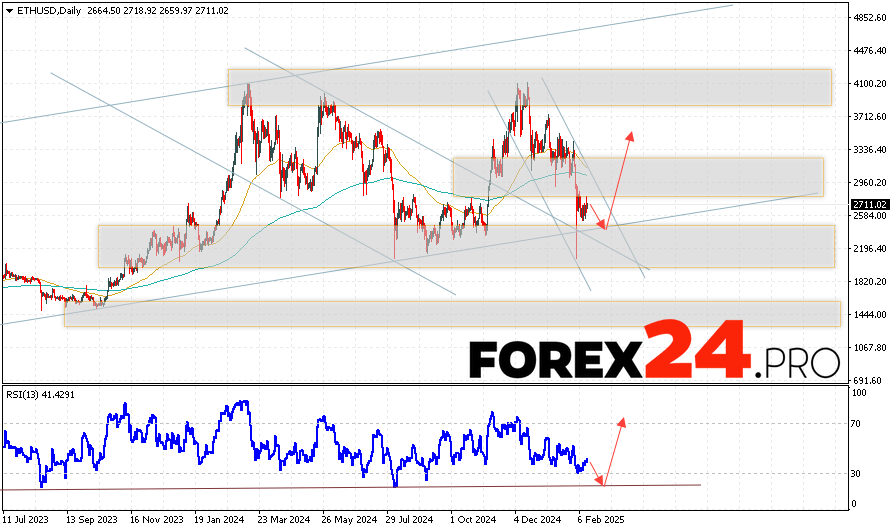This screenshot has height=531, width=894.
Task: Click the RSI 70 level axis label
Action: (x=857, y=424)
